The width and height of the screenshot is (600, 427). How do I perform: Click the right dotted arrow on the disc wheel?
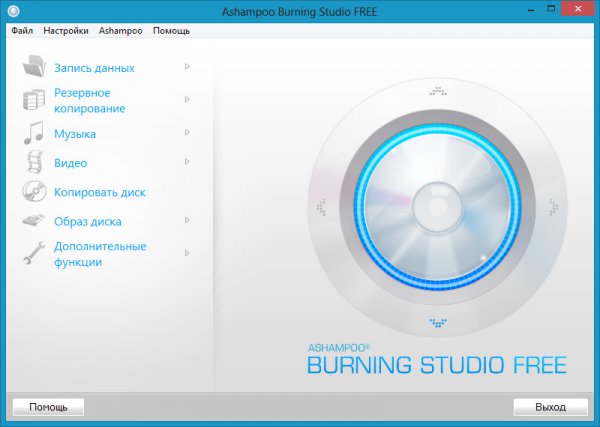[554, 207]
